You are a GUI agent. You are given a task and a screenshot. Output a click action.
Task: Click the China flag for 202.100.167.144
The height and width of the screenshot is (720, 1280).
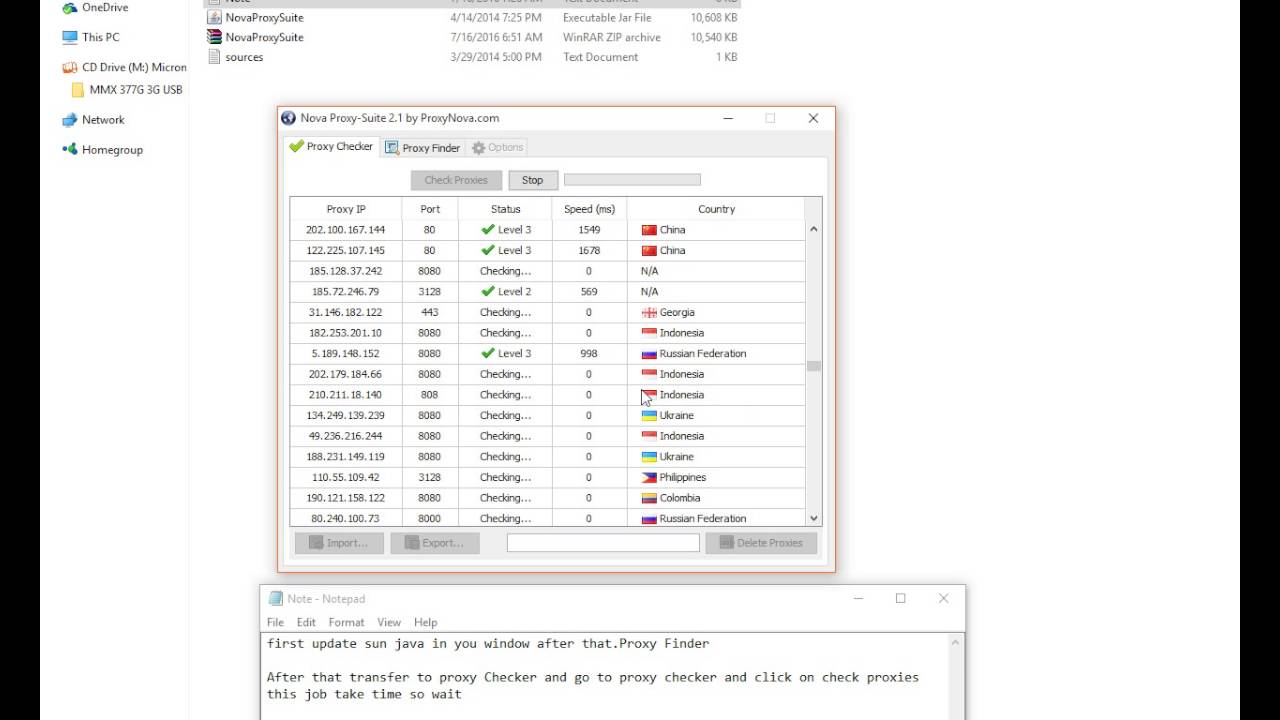tap(649, 230)
